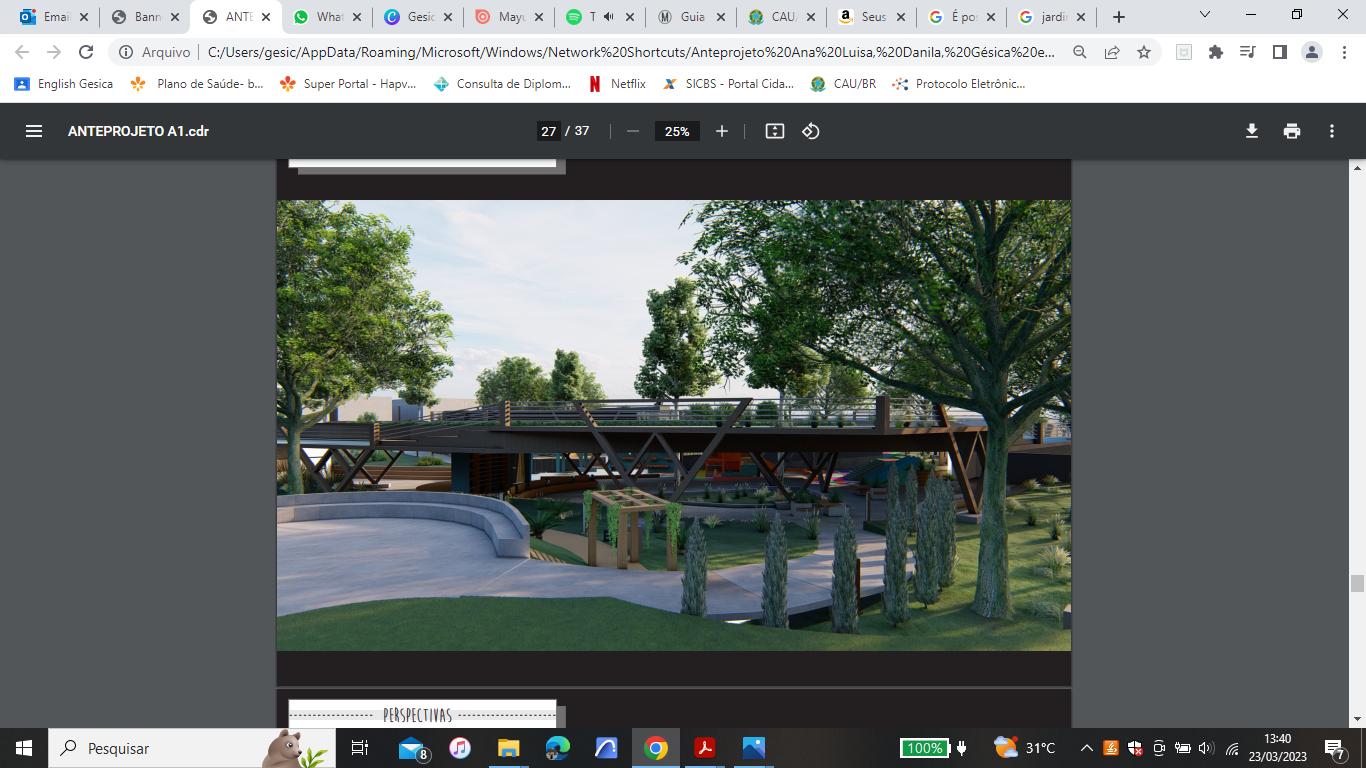Open PDF viewer more actions menu

click(x=1332, y=131)
